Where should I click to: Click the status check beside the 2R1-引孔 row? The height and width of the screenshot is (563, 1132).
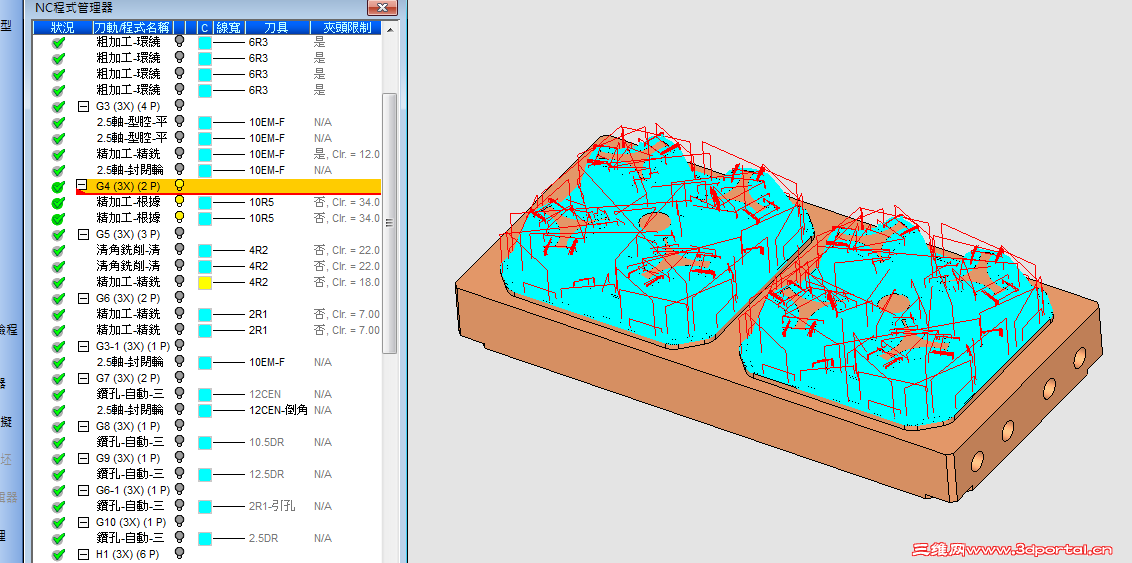[x=58, y=507]
